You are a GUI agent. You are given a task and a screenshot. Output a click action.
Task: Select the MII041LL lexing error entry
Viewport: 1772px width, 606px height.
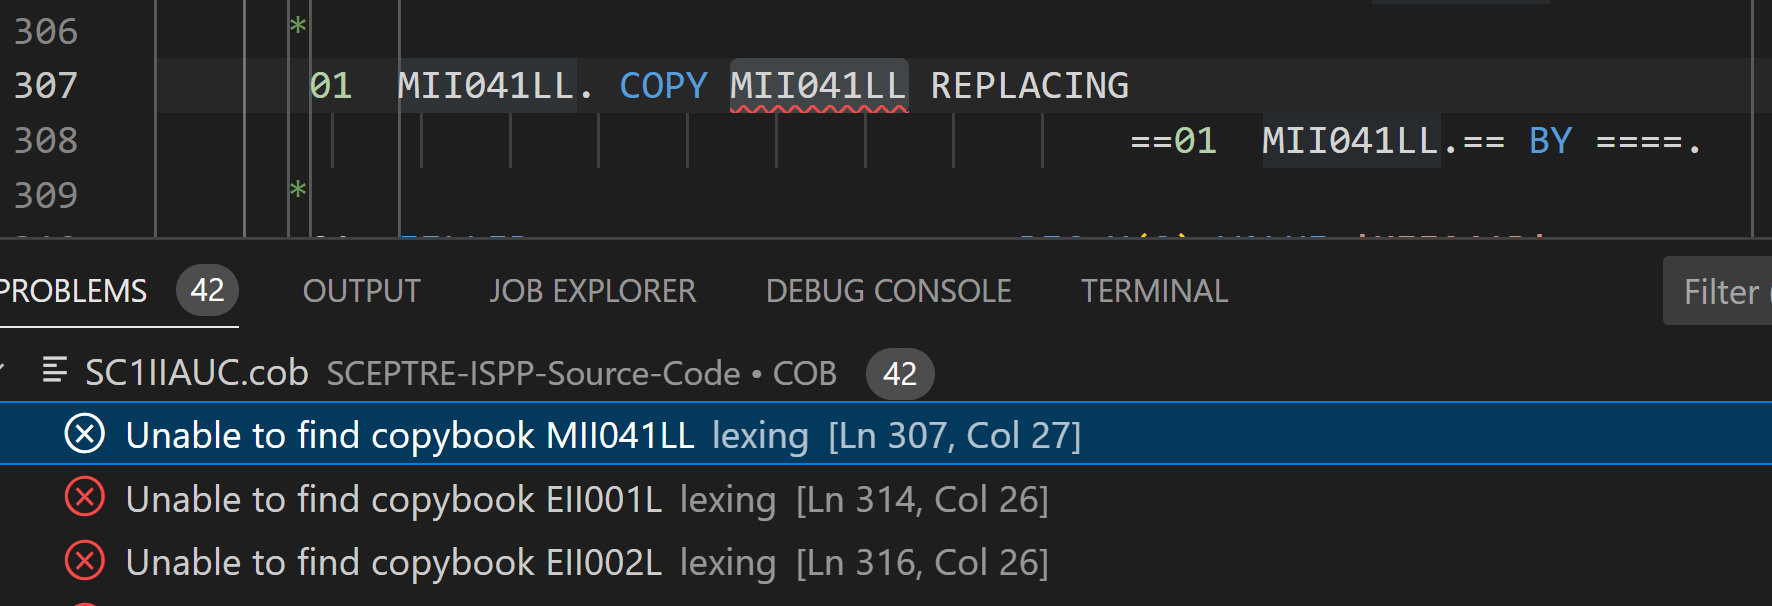(x=500, y=434)
